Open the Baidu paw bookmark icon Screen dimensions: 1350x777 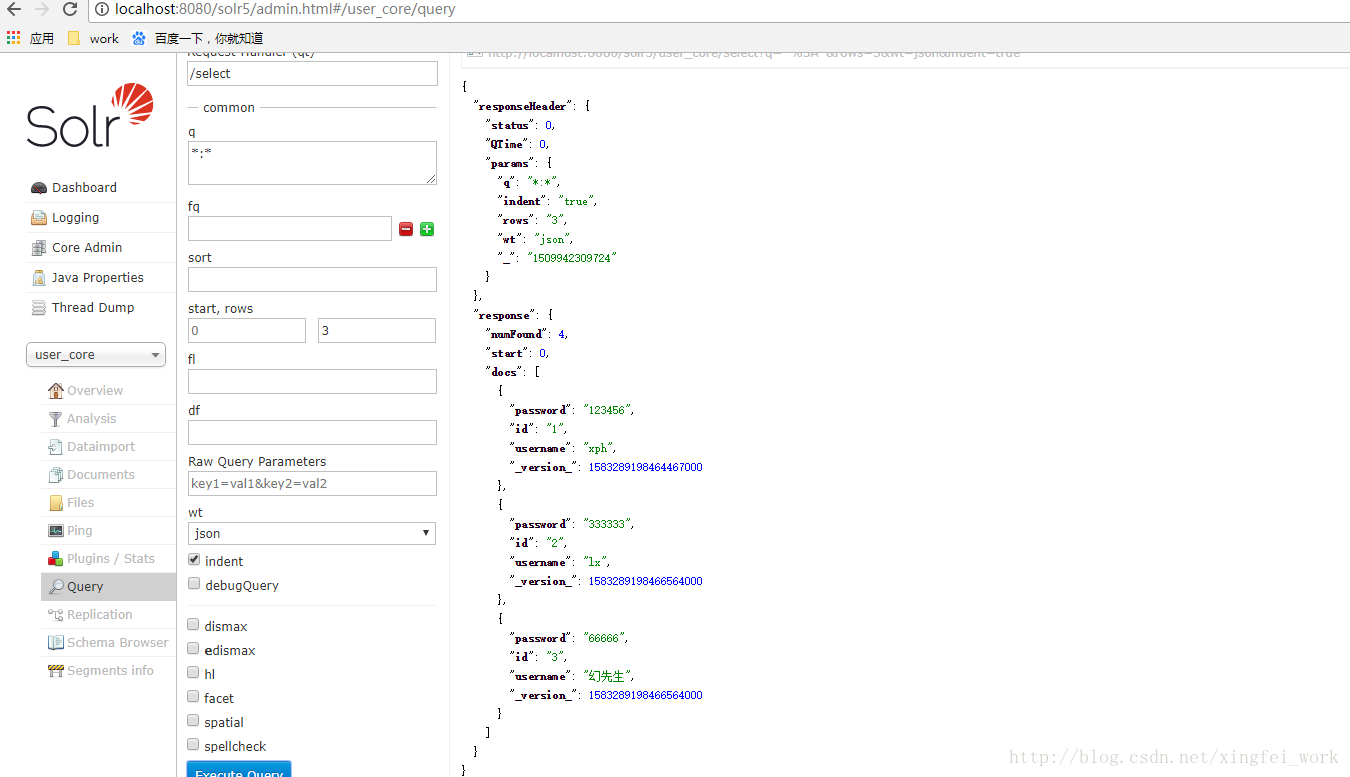tap(138, 38)
